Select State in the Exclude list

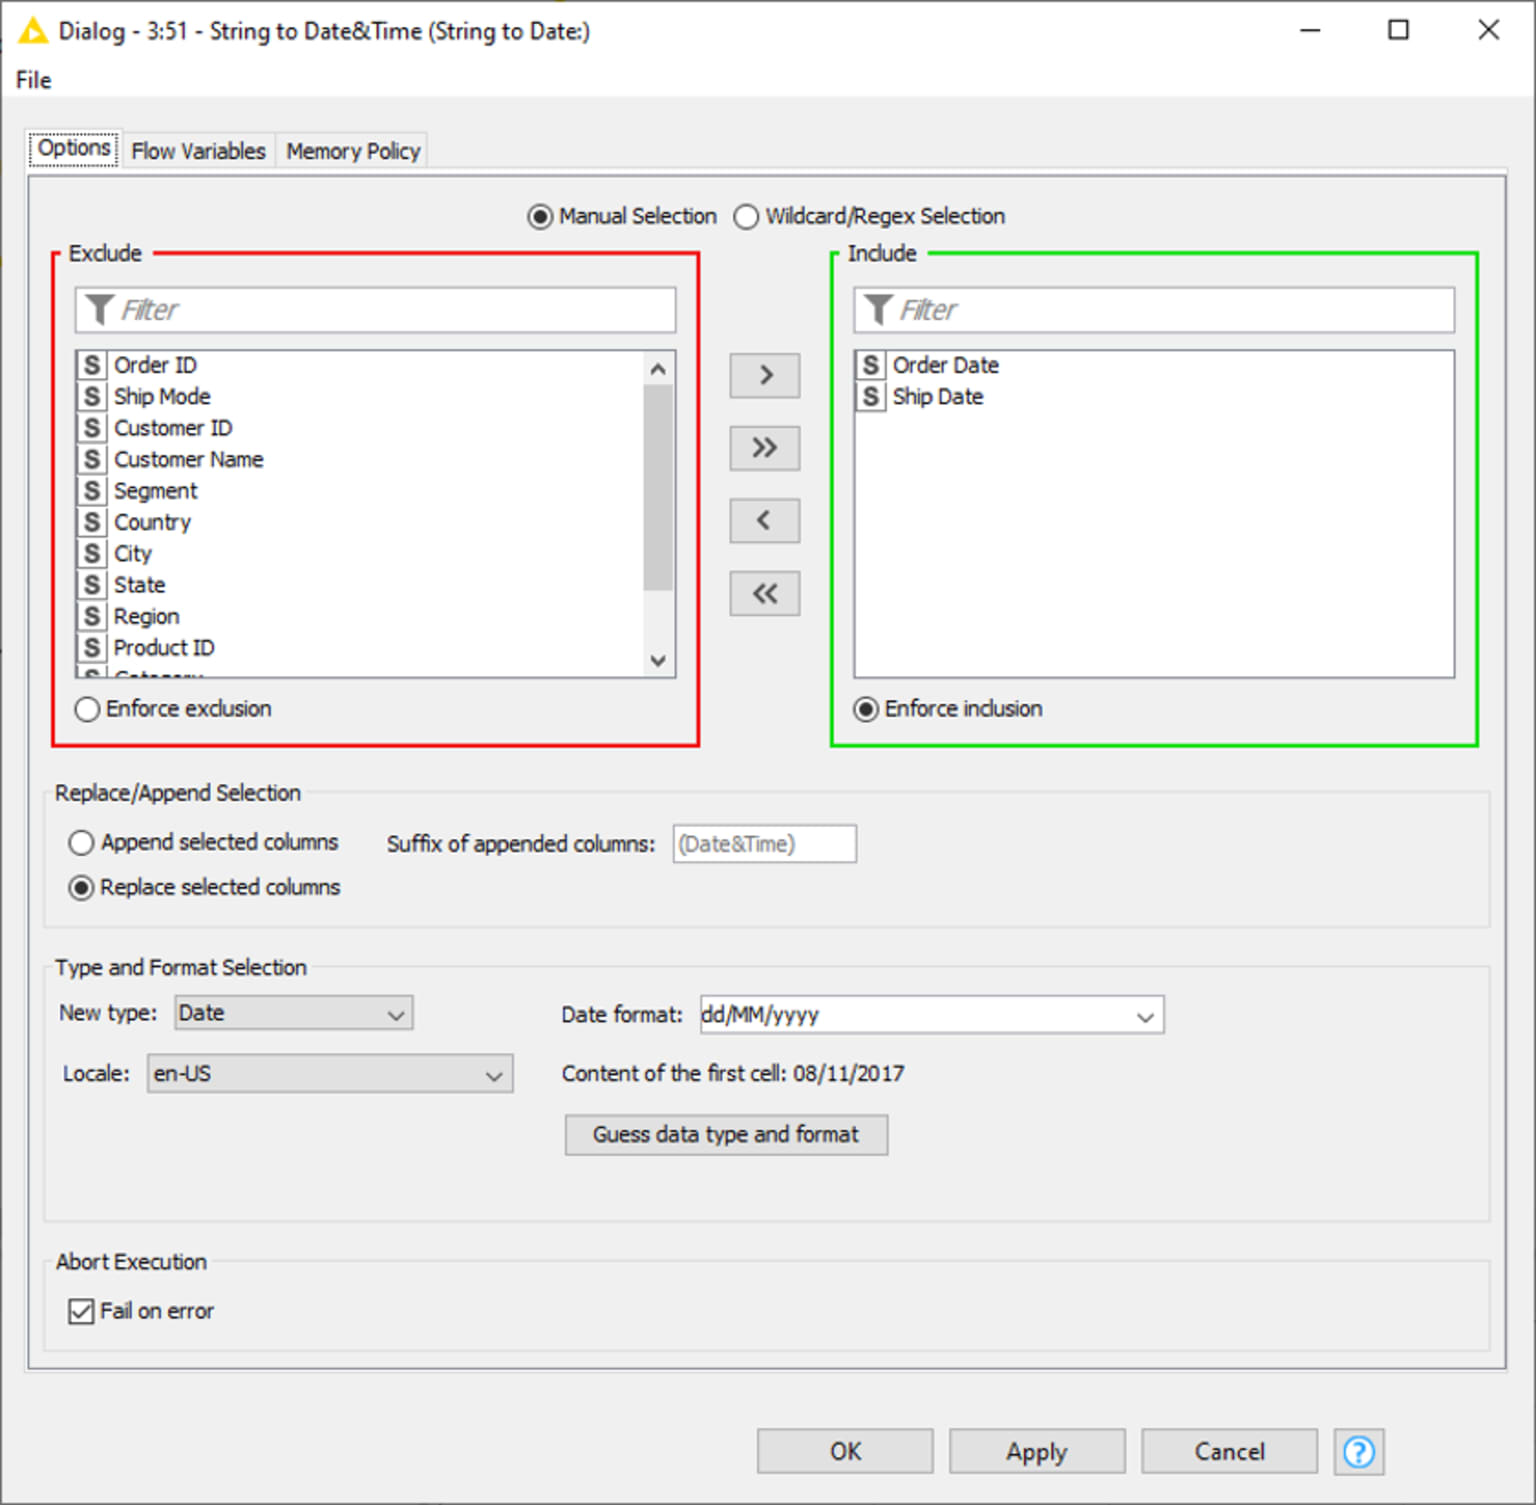[x=361, y=585]
